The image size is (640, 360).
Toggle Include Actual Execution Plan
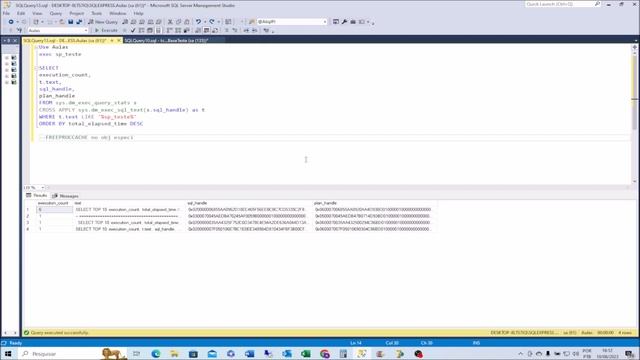pos(170,31)
